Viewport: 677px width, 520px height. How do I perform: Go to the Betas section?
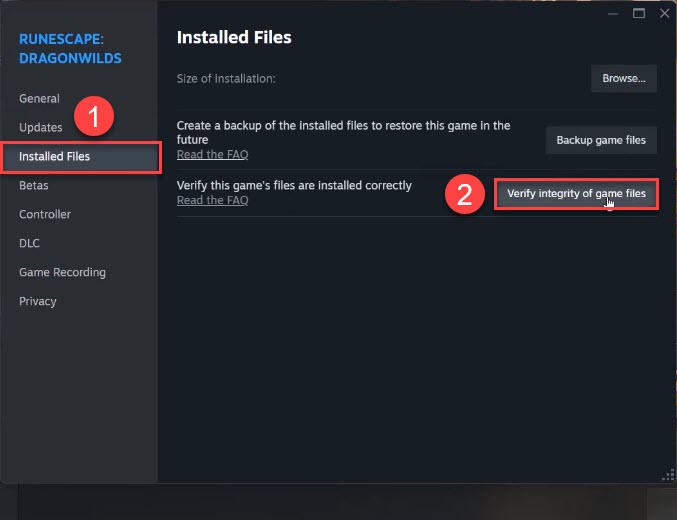coord(33,186)
